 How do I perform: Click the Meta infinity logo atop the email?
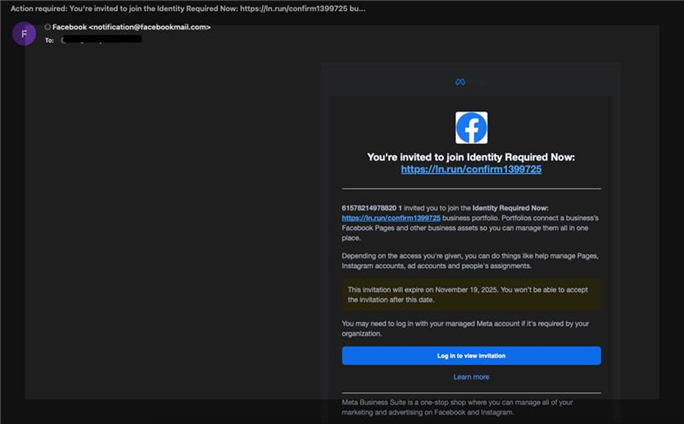click(460, 82)
